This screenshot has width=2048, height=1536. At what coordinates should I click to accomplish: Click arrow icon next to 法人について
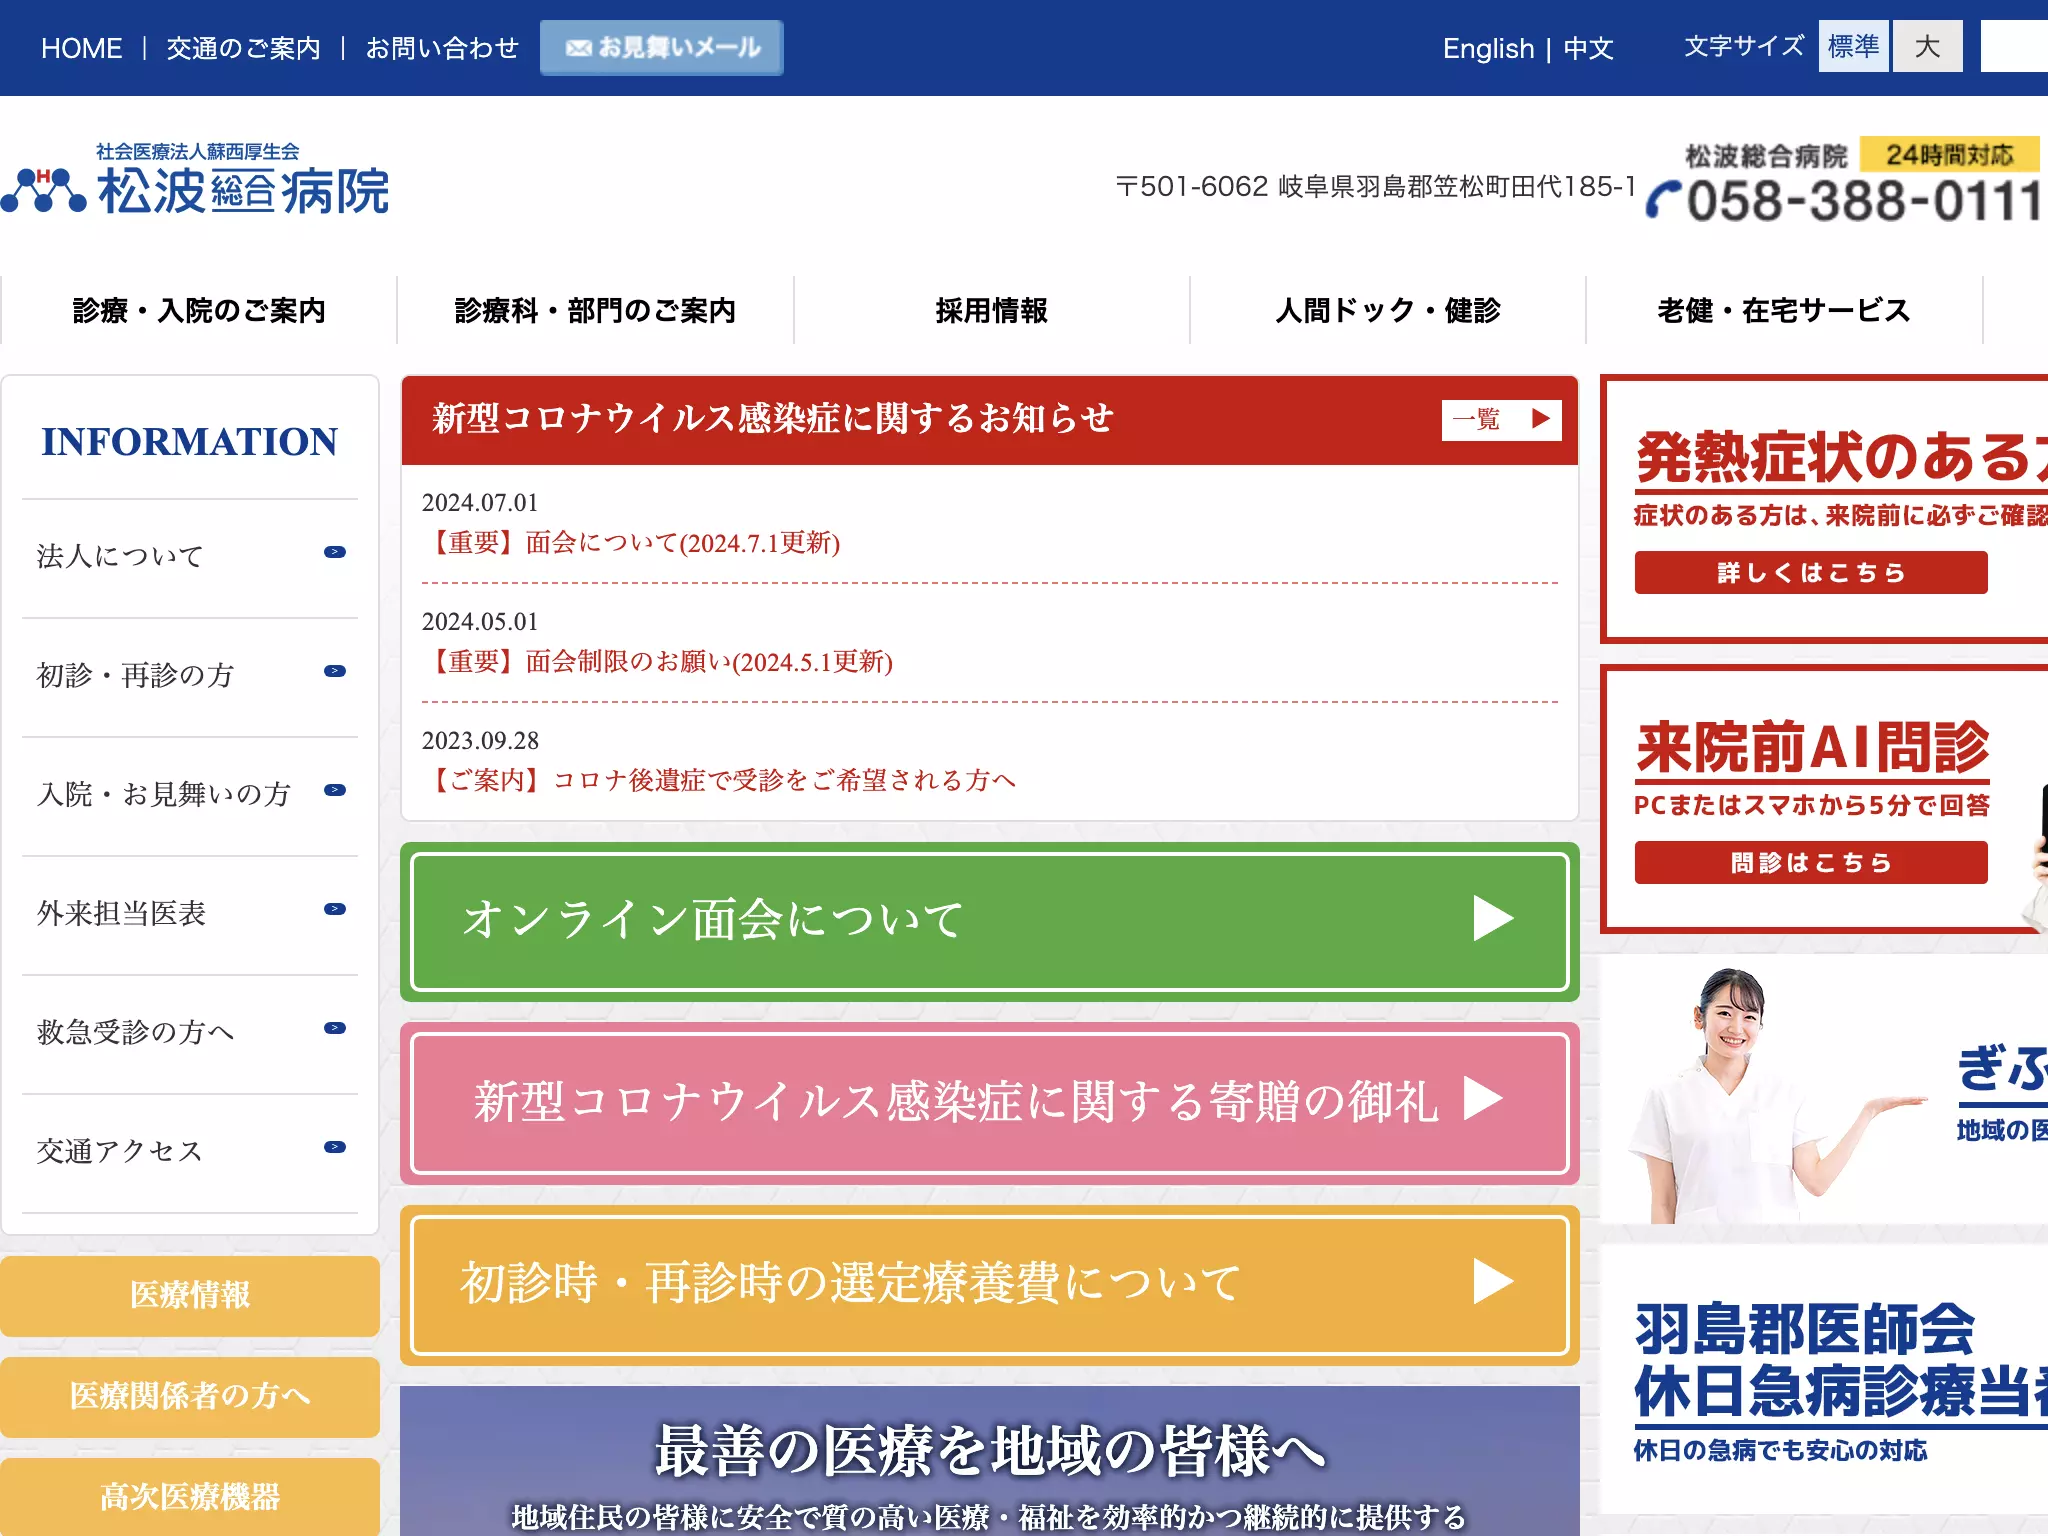tap(335, 552)
